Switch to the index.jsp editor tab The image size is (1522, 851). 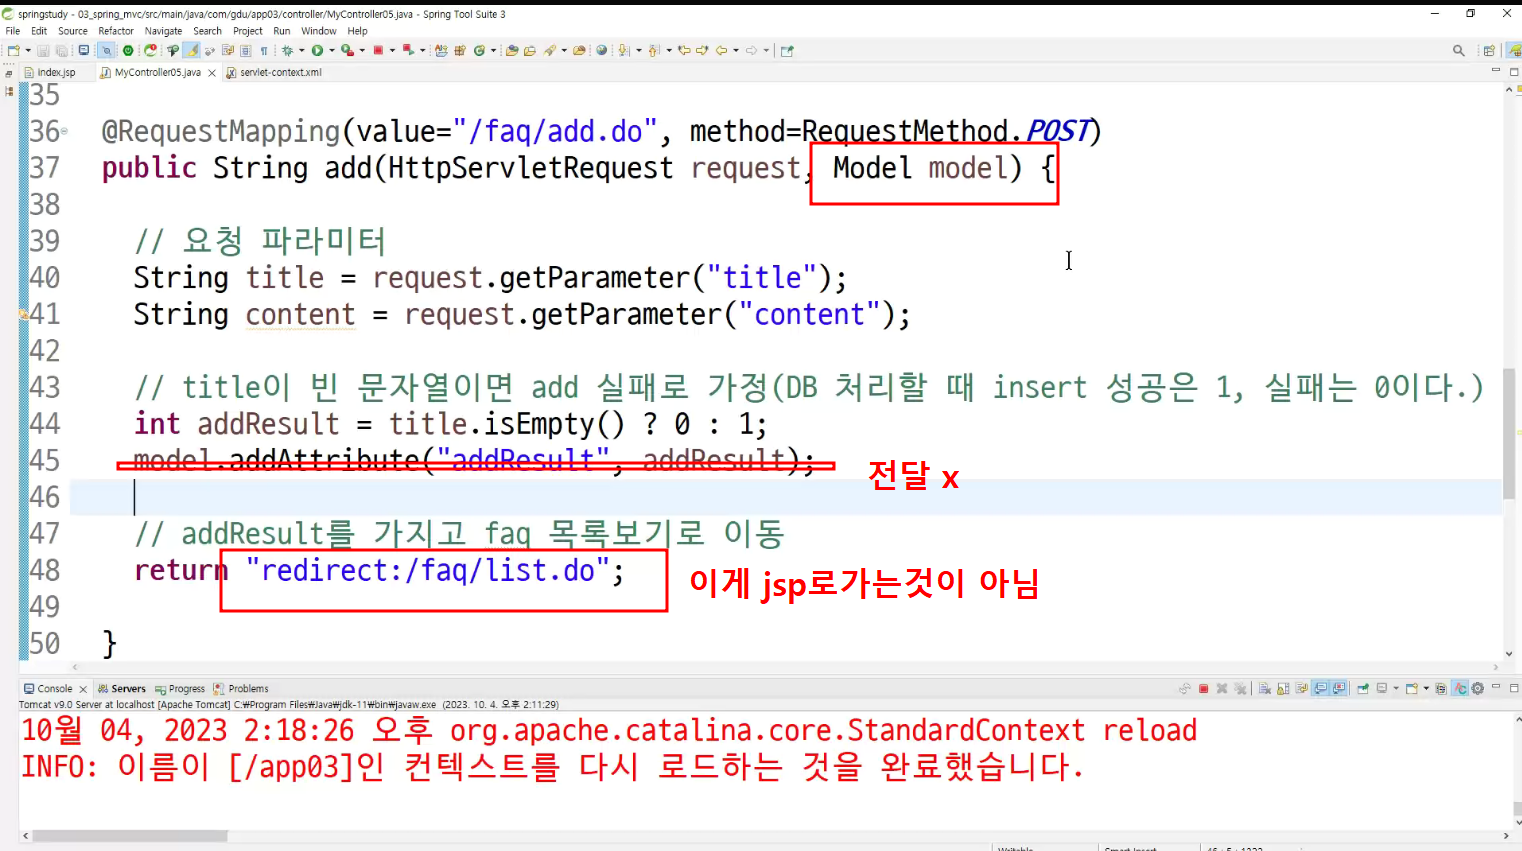[x=50, y=72]
